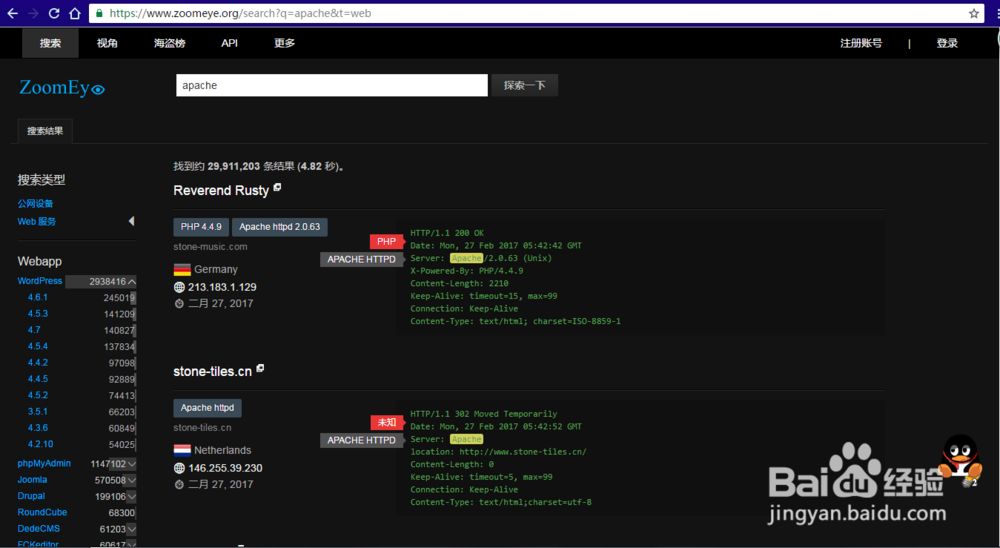
Task: Select the phpMyAdmin webapp filter
Action: (x=44, y=464)
